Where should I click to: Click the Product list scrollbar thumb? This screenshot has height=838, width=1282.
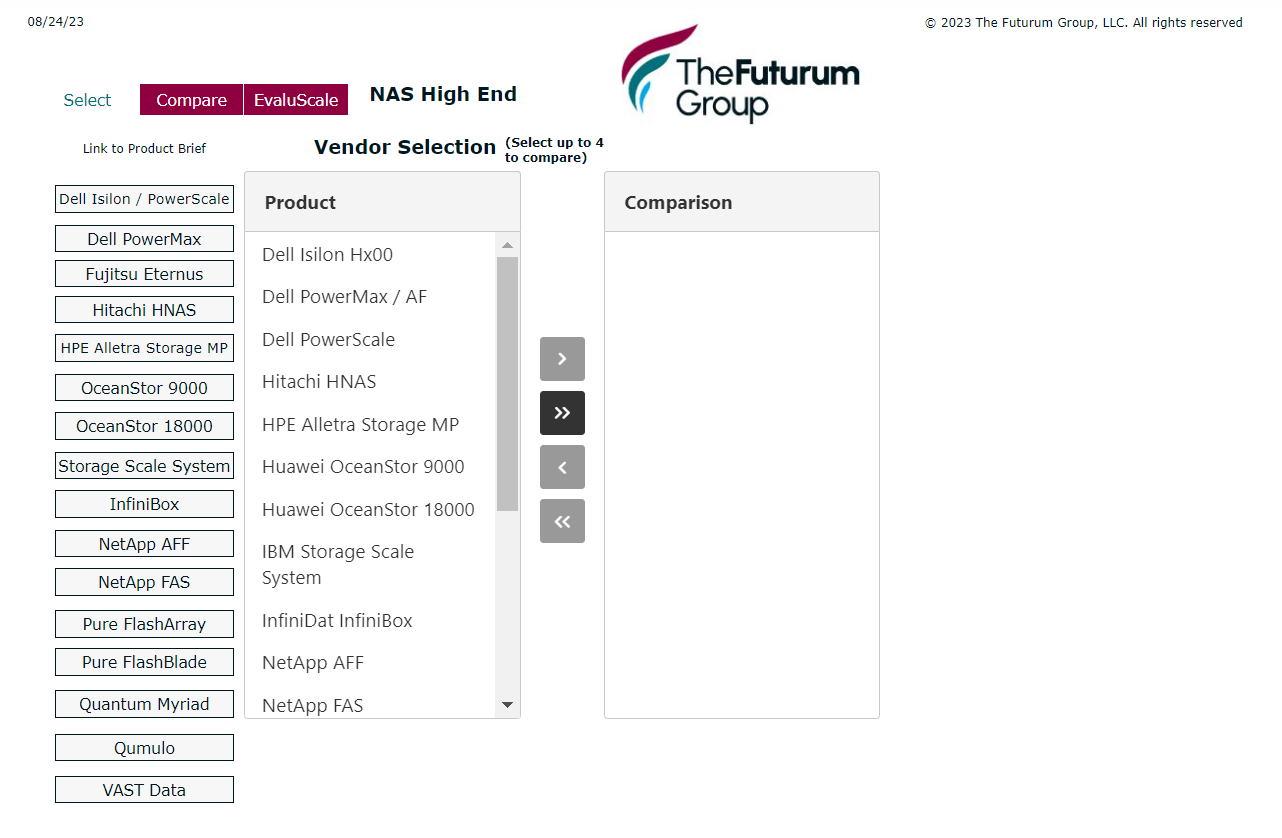pyautogui.click(x=507, y=384)
